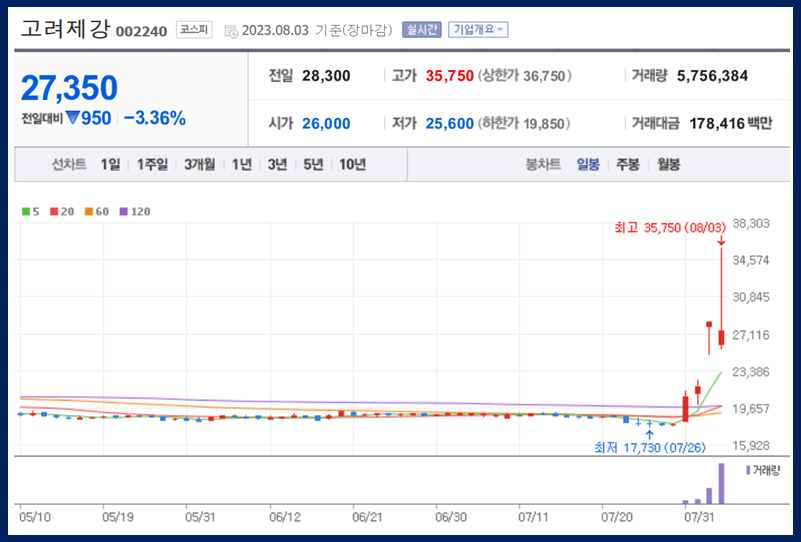Click the 15,928 price axis label
Screen dimensions: 801x542
[x=750, y=446]
